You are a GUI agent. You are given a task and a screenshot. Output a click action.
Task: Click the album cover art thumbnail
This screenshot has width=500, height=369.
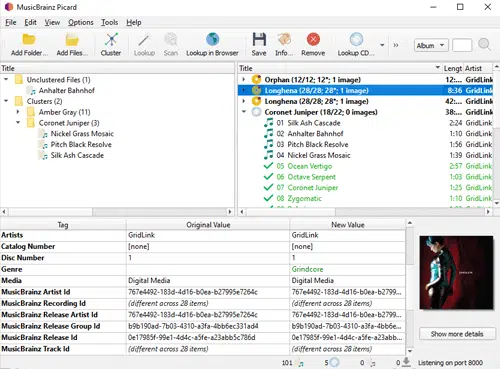coord(456,272)
